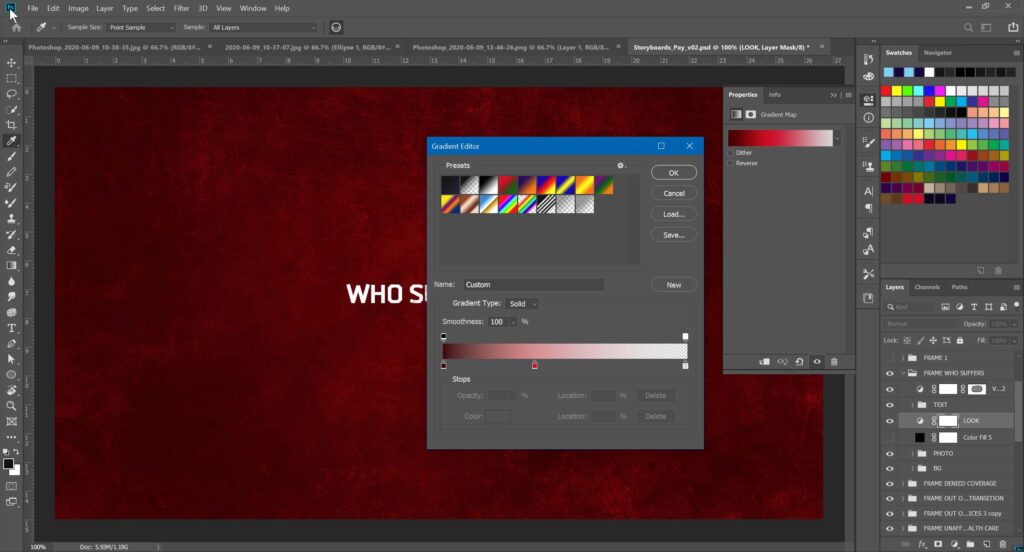Select the red middle color stop
The width and height of the screenshot is (1024, 552).
pos(535,366)
